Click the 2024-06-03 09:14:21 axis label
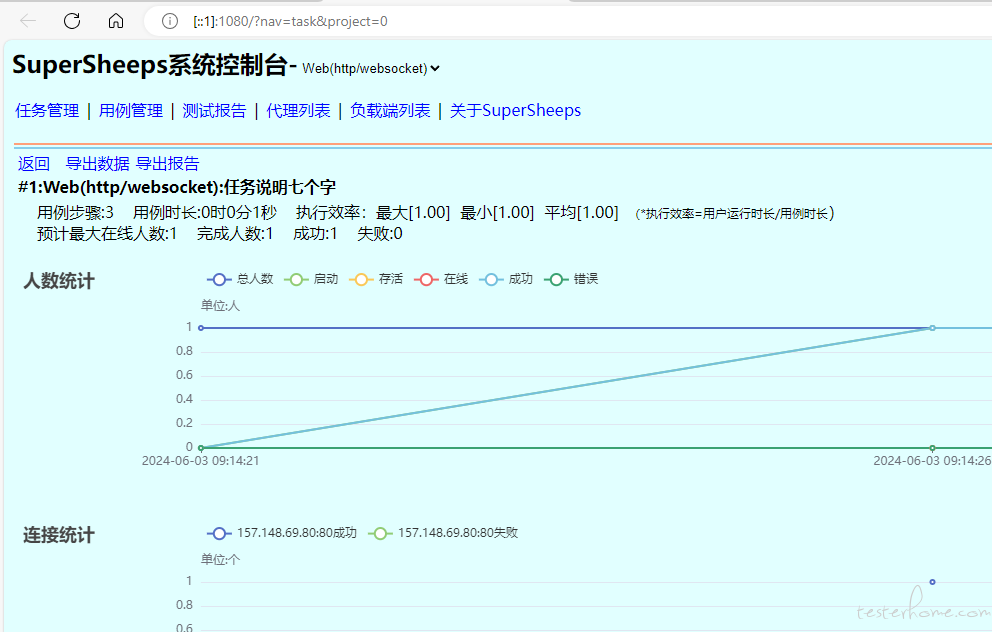This screenshot has height=632, width=992. coord(201,461)
